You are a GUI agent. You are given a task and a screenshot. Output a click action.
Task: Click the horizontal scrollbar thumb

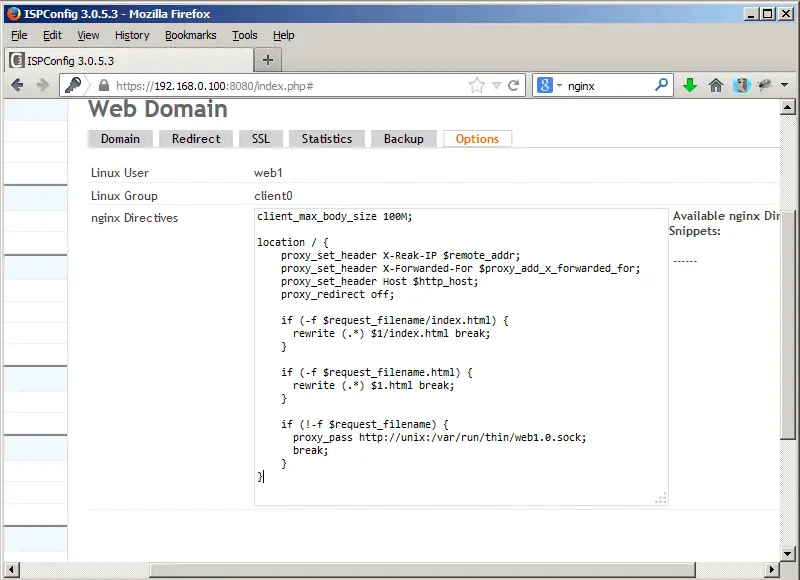422,569
